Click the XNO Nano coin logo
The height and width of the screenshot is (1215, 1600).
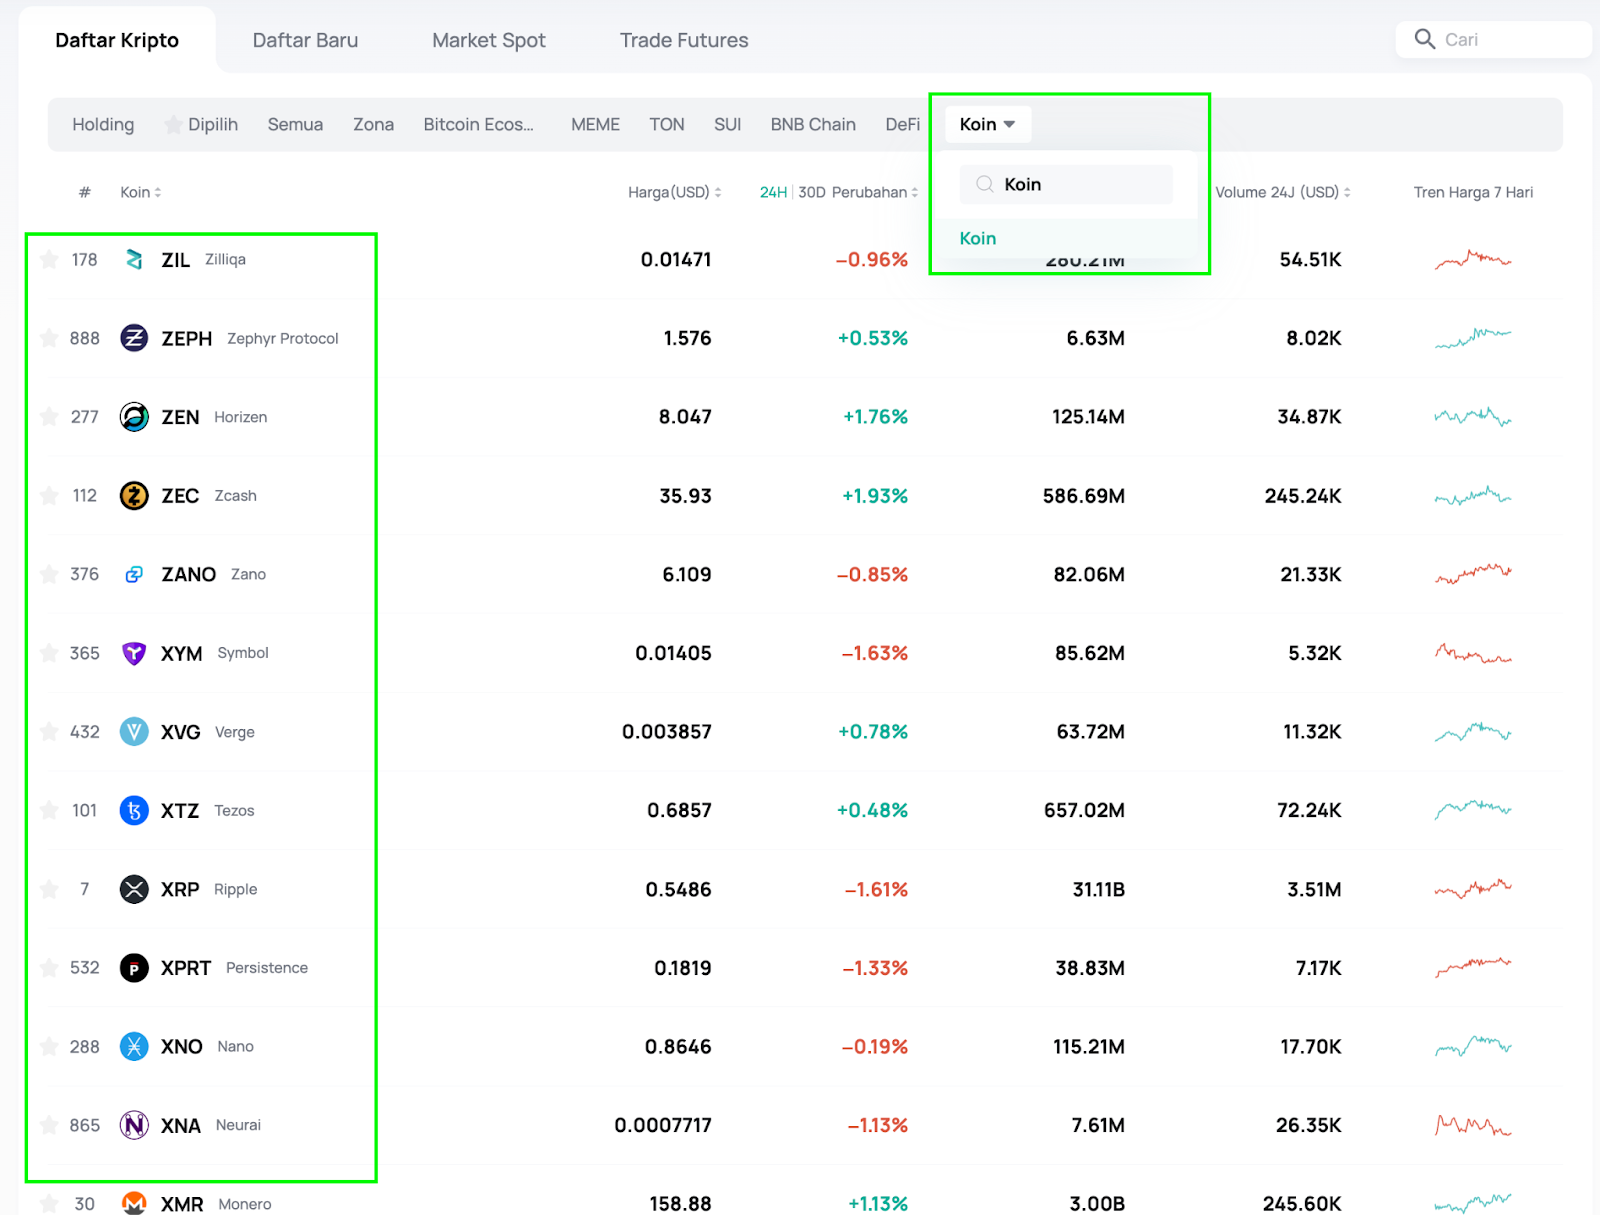tap(134, 1046)
